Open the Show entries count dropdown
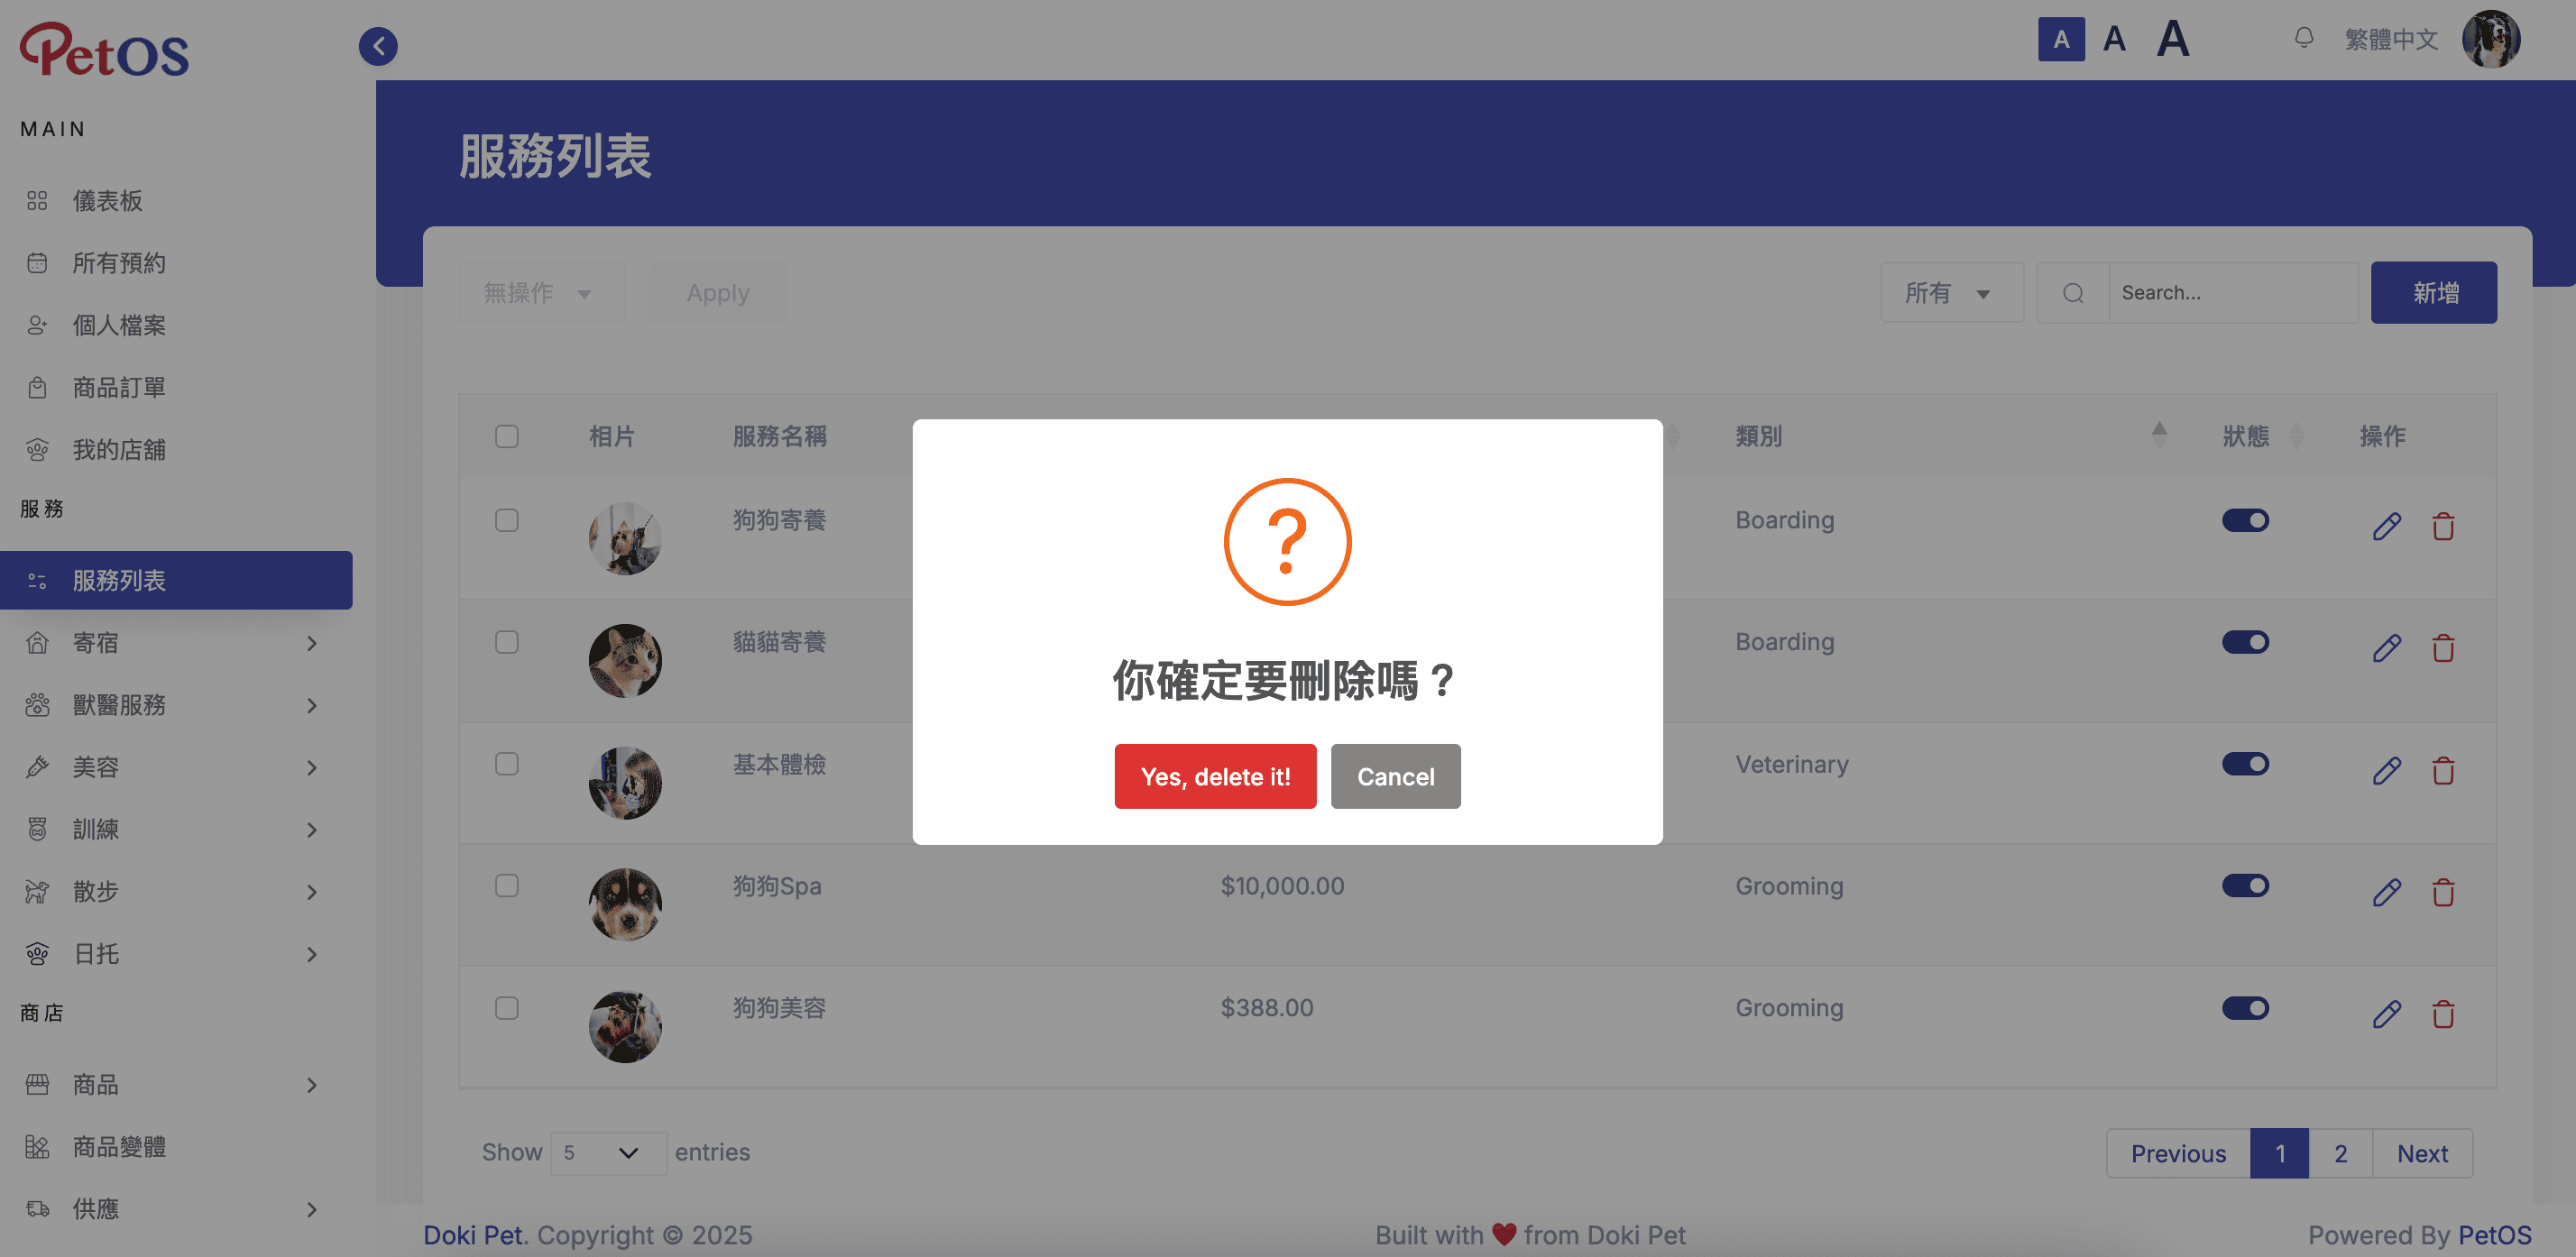The image size is (2576, 1257). click(x=607, y=1153)
